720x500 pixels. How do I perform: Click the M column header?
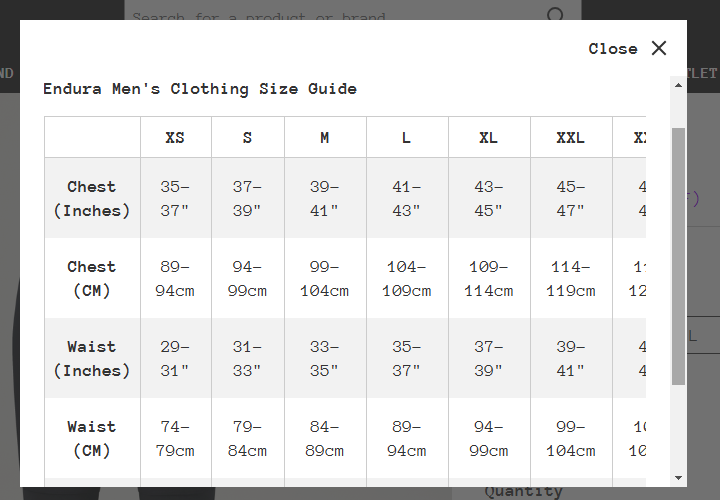click(x=325, y=137)
